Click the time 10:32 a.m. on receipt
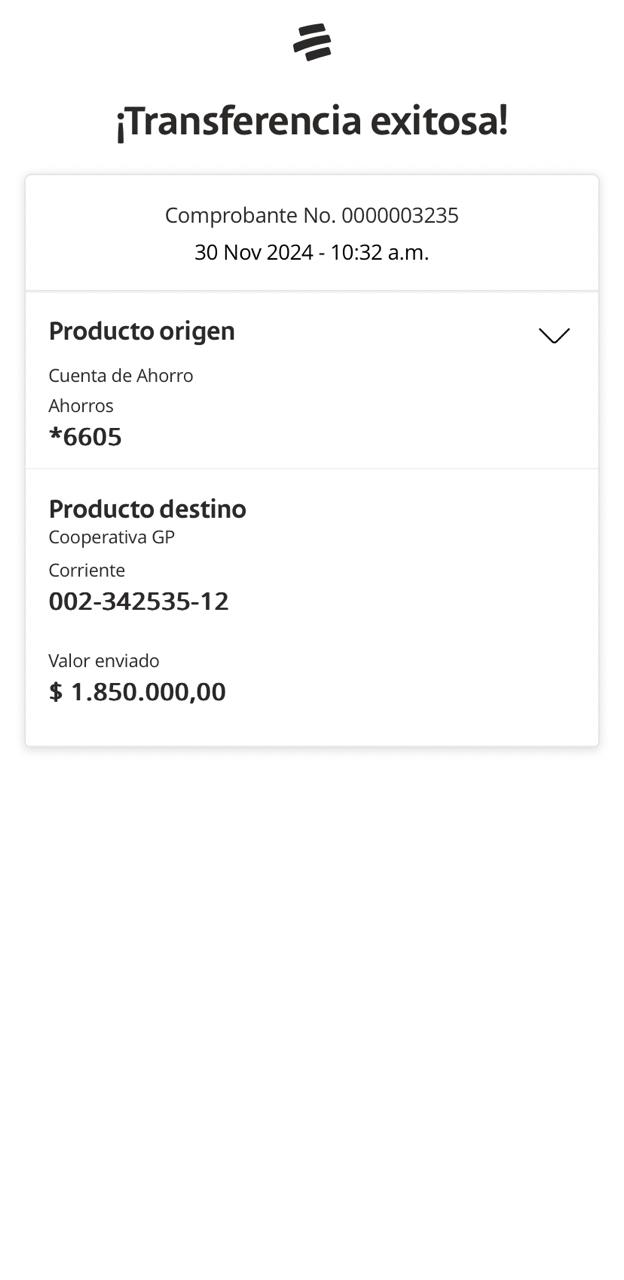Image resolution: width=624 pixels, height=1280 pixels. (380, 252)
